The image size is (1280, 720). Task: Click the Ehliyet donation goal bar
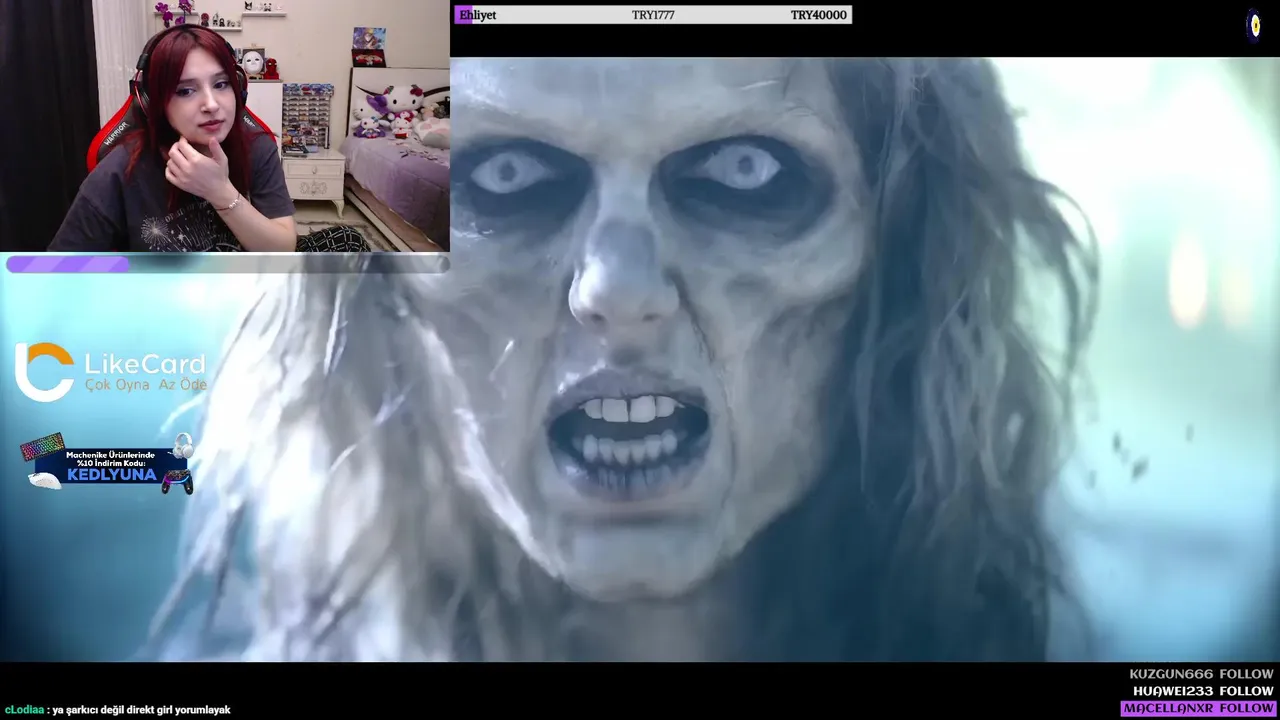653,15
